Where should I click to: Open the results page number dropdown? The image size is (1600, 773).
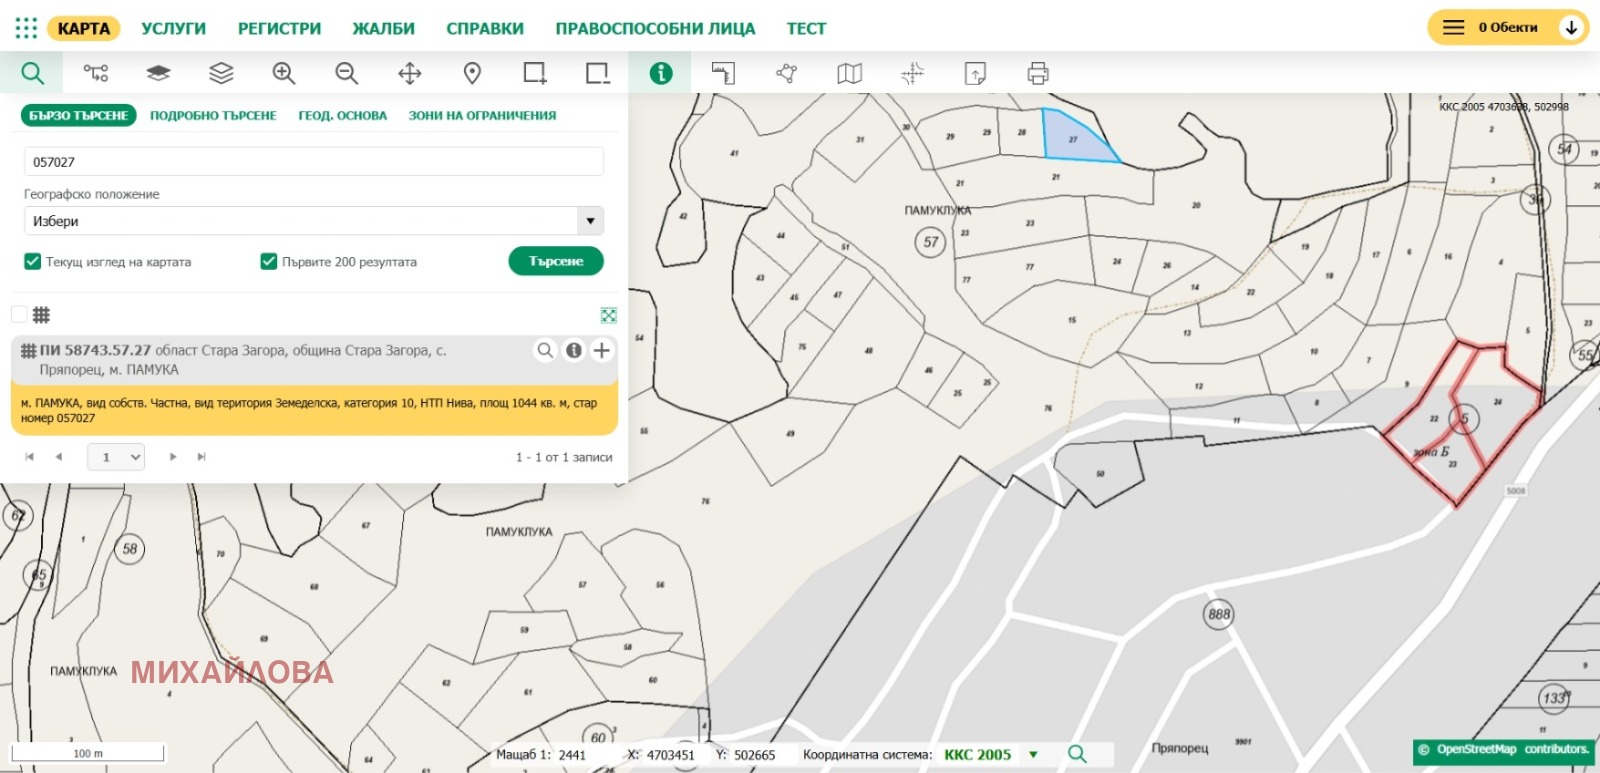point(116,457)
